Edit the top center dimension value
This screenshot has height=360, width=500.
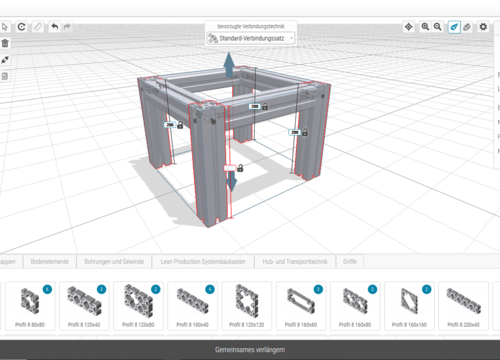pos(255,106)
